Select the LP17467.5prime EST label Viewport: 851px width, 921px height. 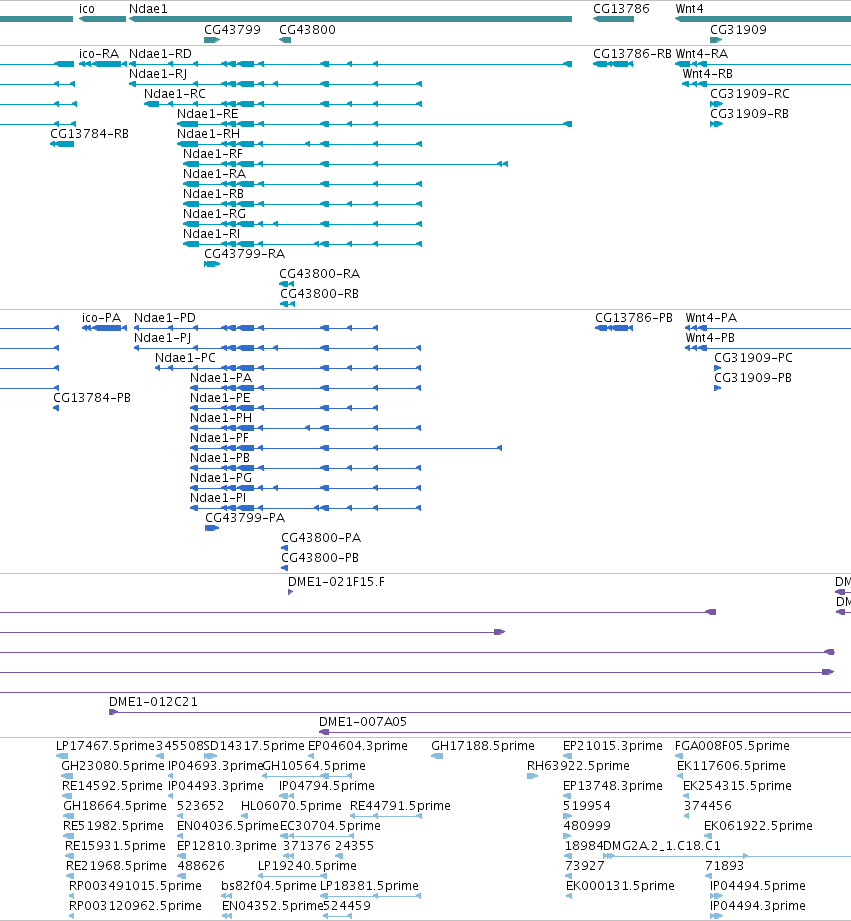[105, 745]
